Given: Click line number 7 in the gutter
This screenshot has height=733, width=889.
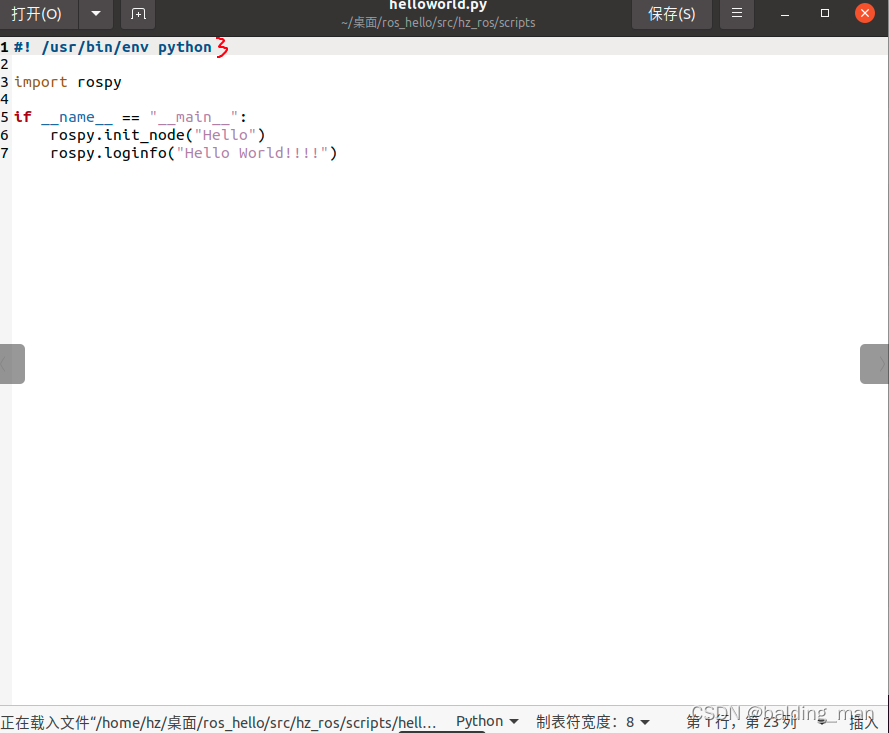Looking at the screenshot, I should click(x=5, y=153).
